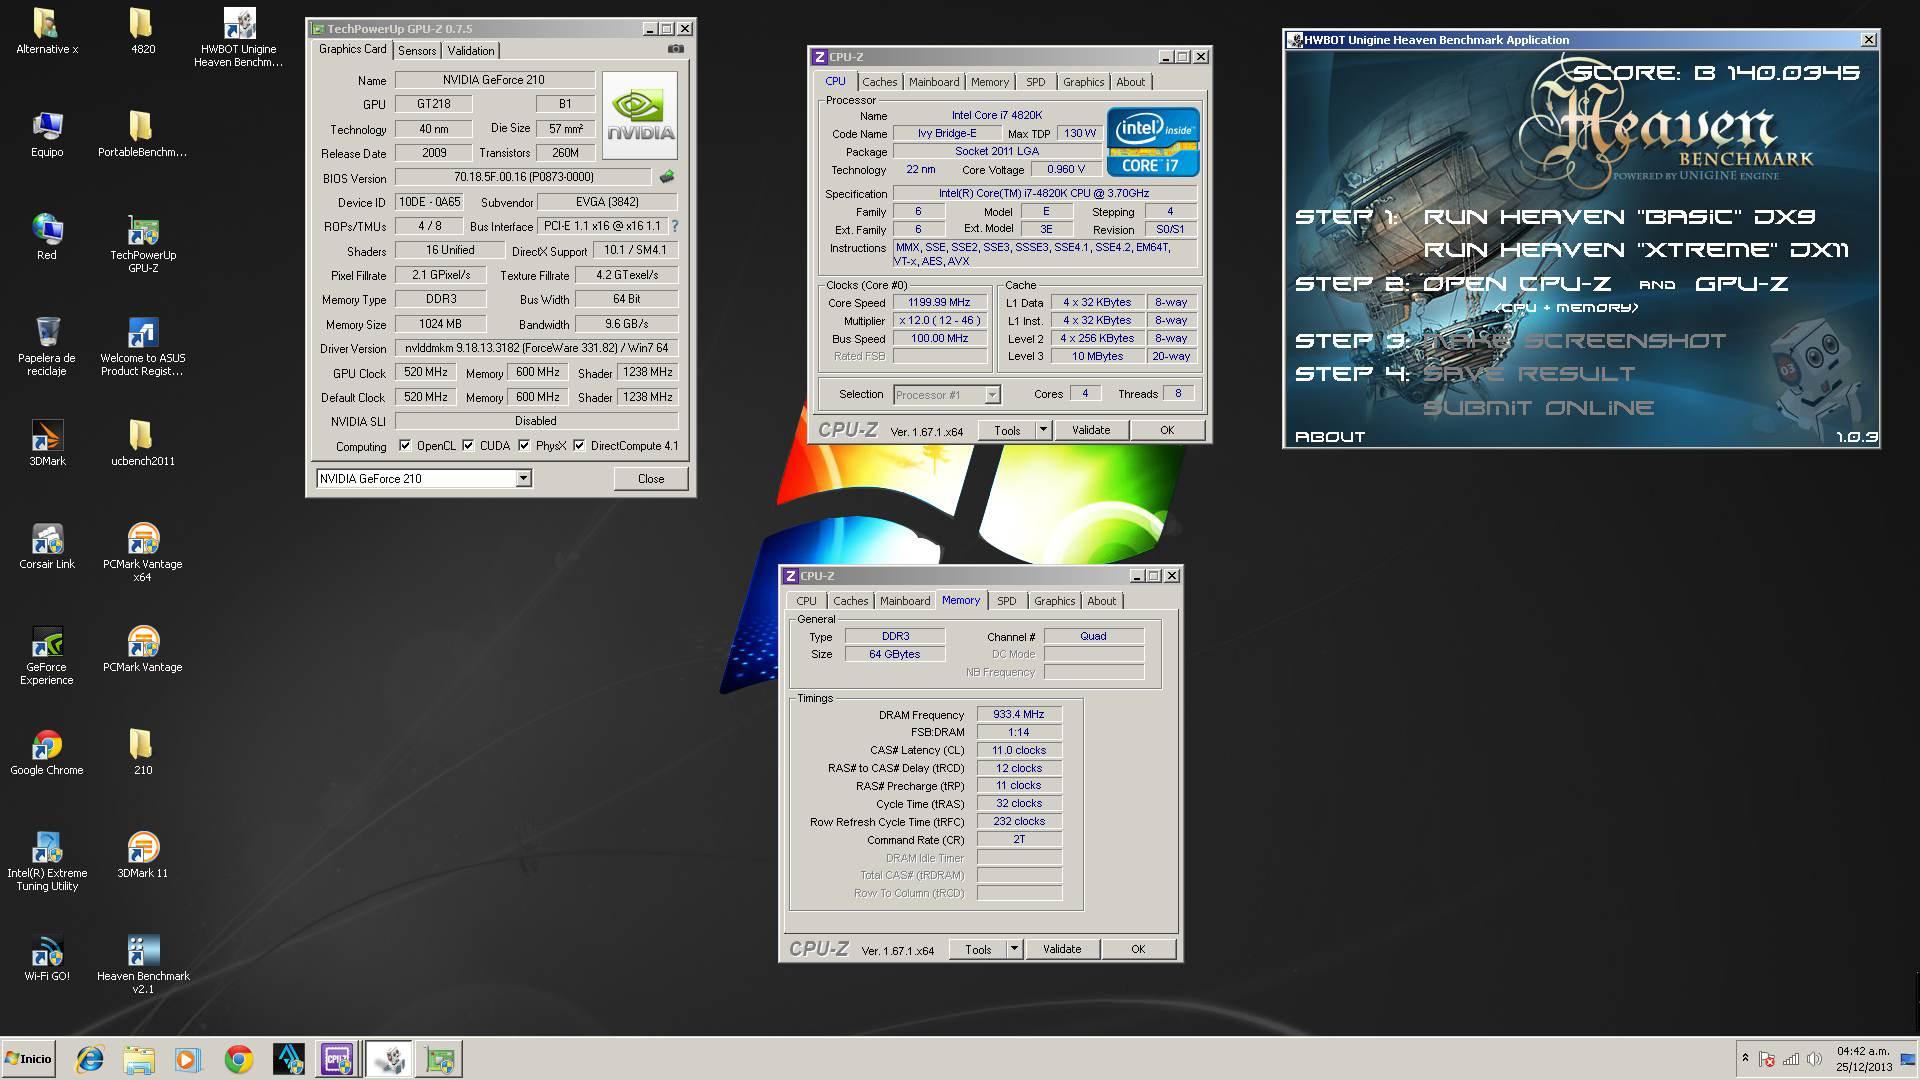Click Run Heaven "Xtreme" DX11 in HWBOT
Screen dimensions: 1920x1080
point(1637,250)
